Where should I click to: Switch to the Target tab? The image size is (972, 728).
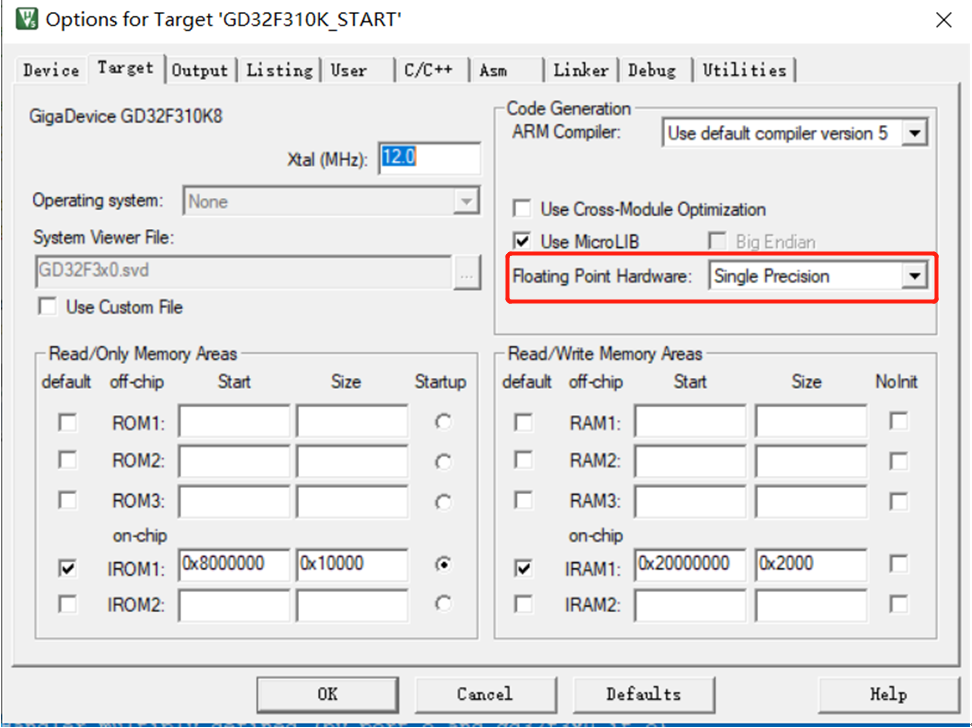pos(125,68)
